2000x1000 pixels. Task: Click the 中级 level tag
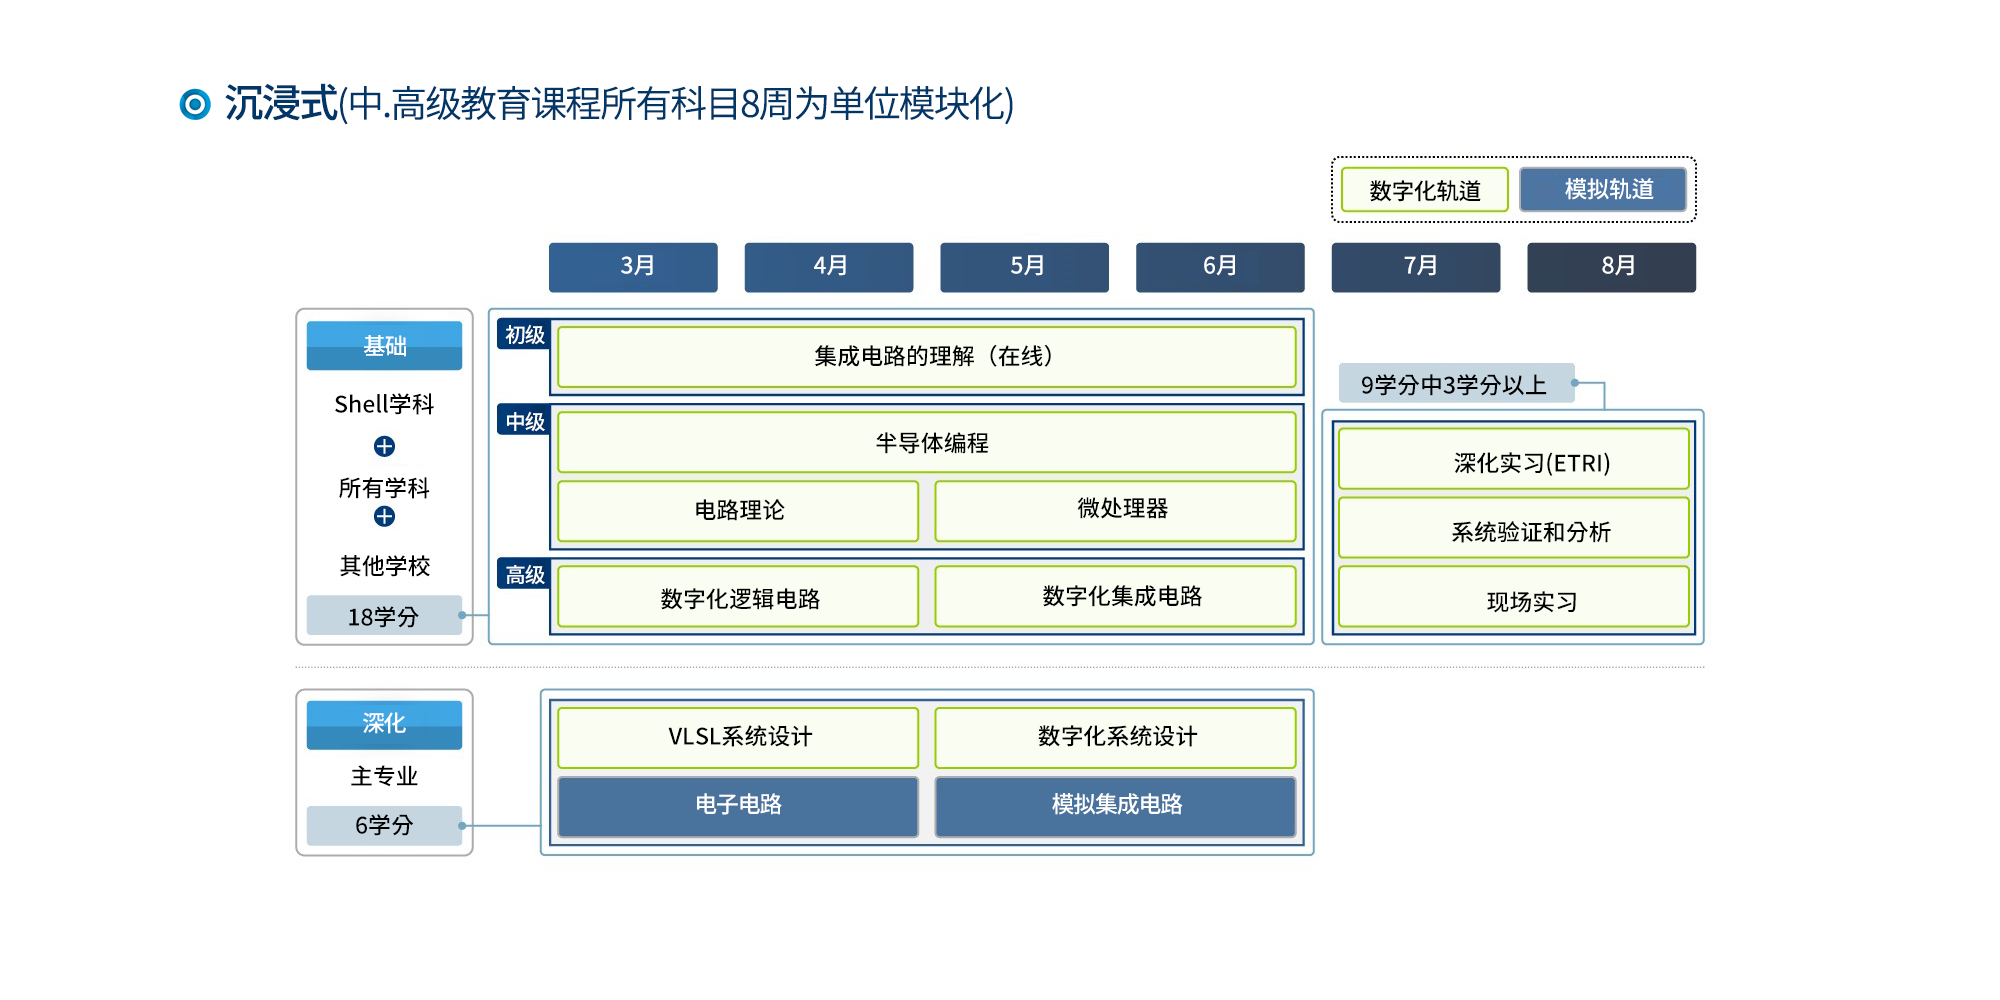[x=524, y=421]
